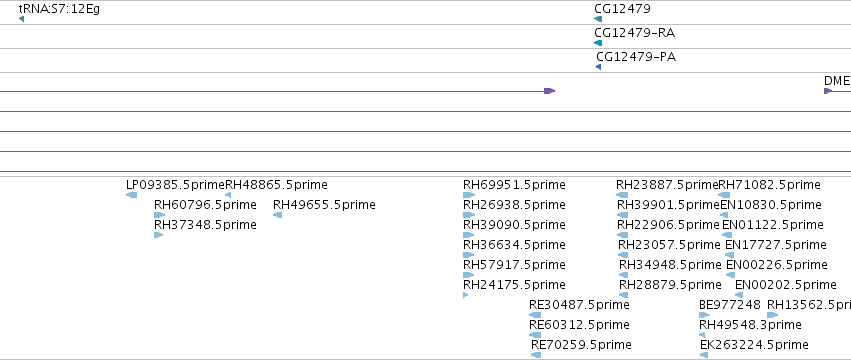Image resolution: width=851 pixels, height=360 pixels.
Task: Select the EK263224.5prime arrow marker
Action: pyautogui.click(x=704, y=355)
